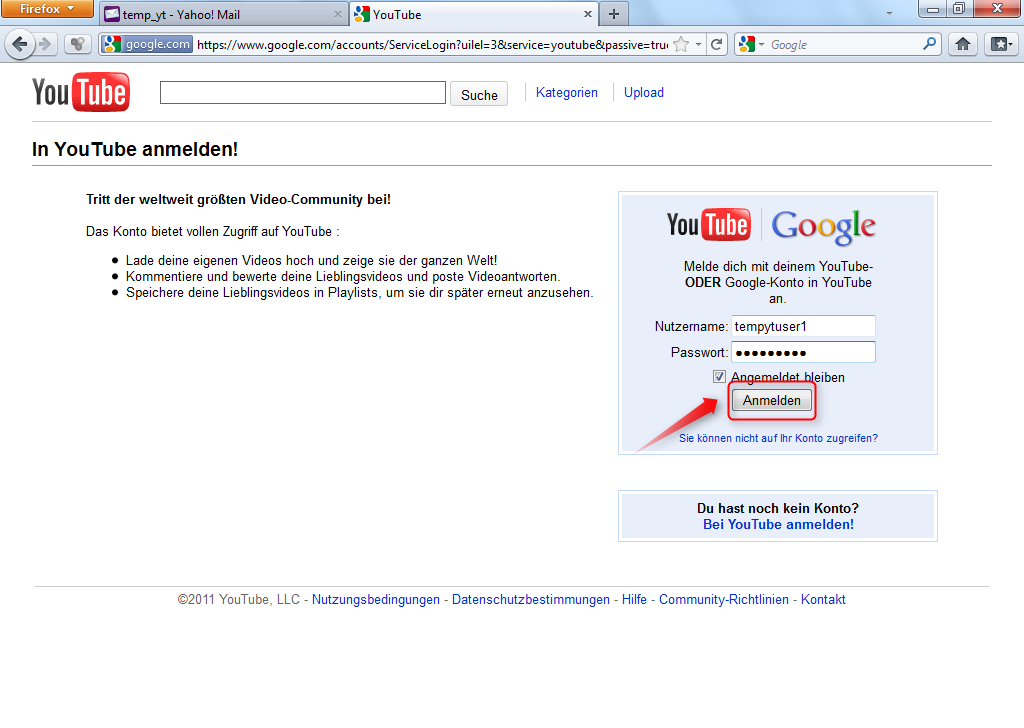The height and width of the screenshot is (728, 1024).
Task: Uncheck the Angemeldet bleiben checkbox
Action: click(719, 376)
